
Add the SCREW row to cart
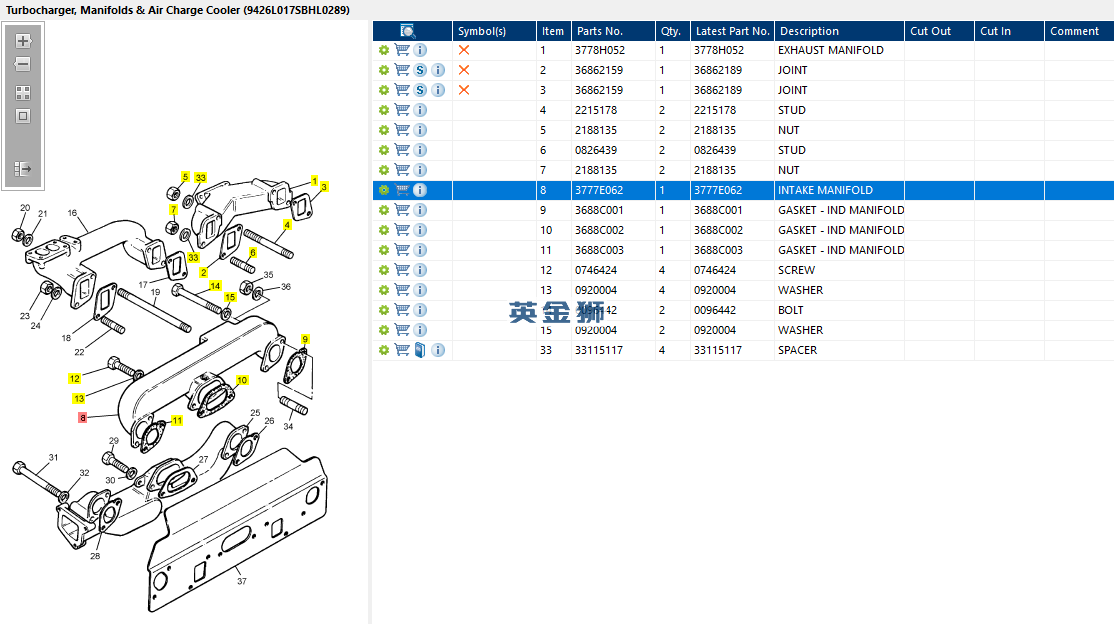(402, 270)
